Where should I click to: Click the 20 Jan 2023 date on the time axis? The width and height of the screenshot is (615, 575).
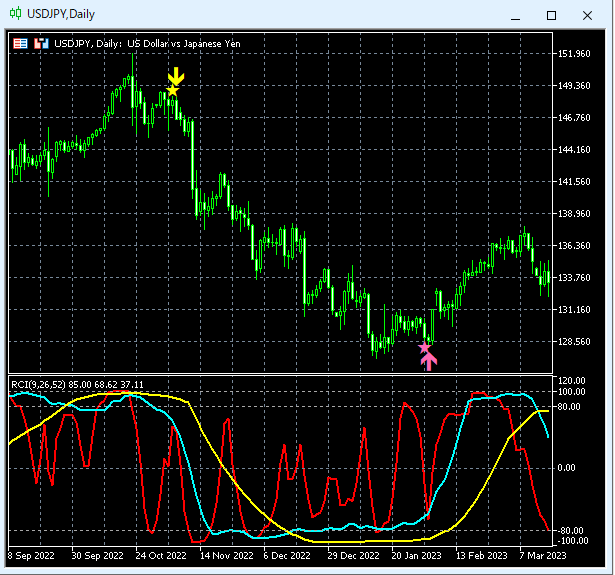tap(416, 556)
